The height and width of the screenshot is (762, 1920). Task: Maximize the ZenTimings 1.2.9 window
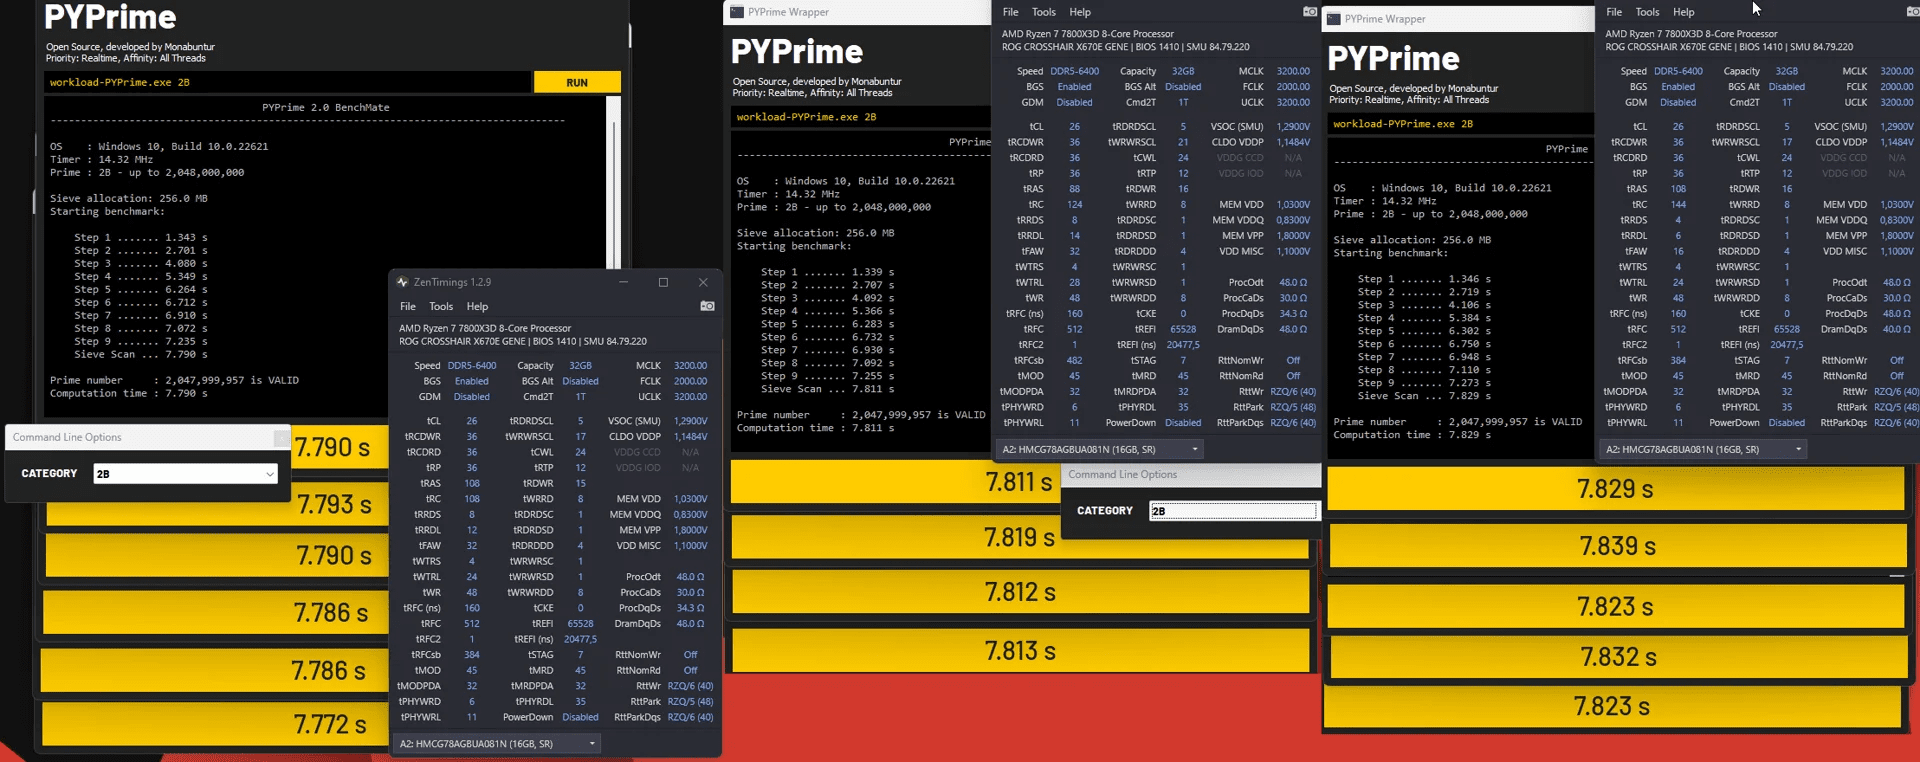pyautogui.click(x=663, y=282)
